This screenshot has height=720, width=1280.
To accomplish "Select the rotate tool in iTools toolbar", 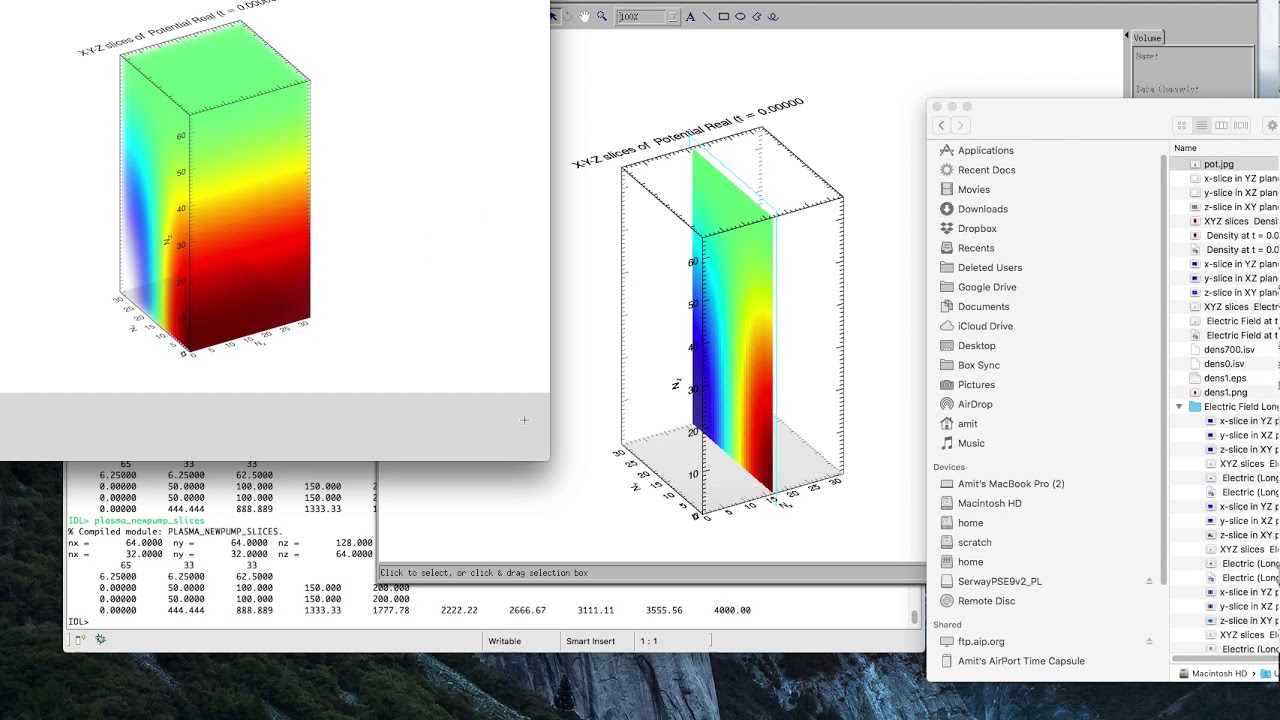I will click(x=568, y=16).
